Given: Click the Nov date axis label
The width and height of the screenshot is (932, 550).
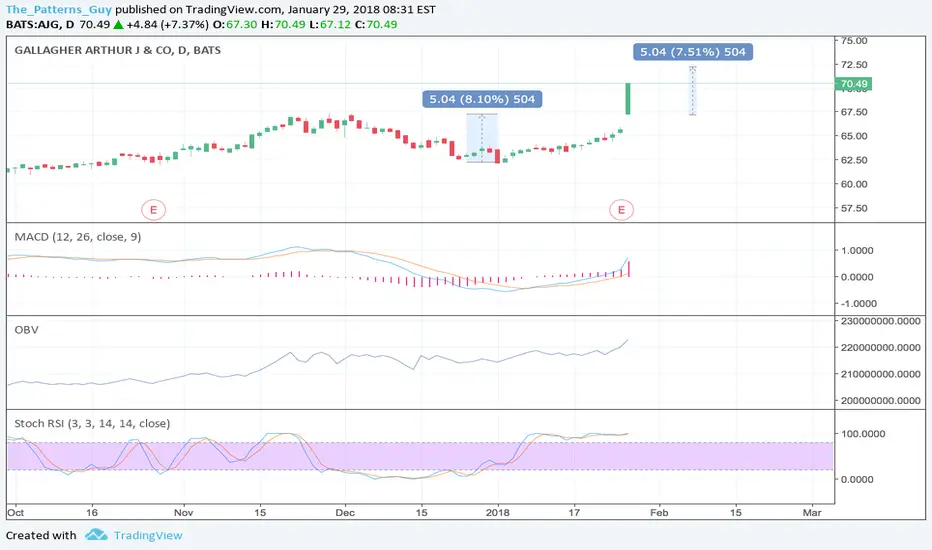Looking at the screenshot, I should 184,513.
